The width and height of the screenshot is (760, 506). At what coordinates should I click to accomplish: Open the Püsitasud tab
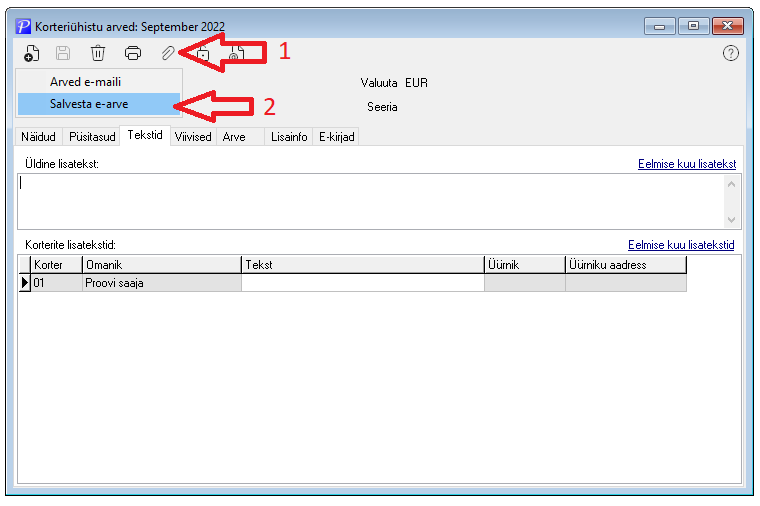click(92, 137)
